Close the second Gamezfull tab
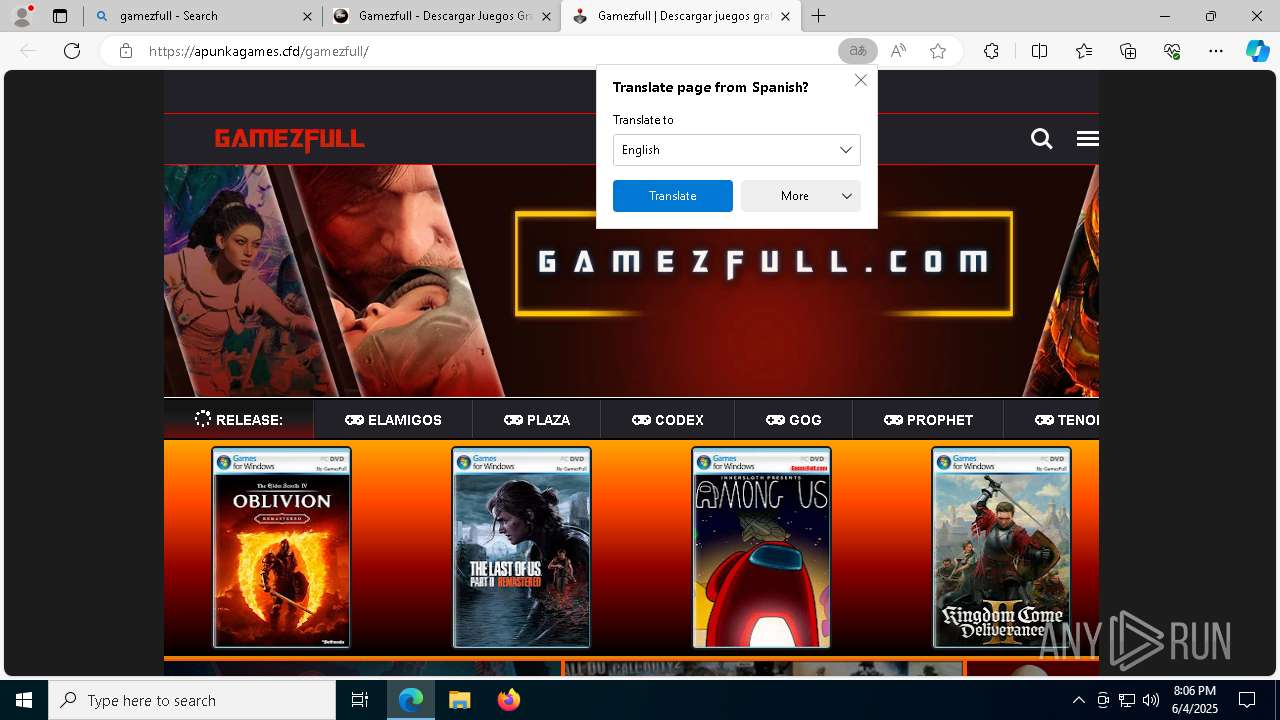This screenshot has width=1280, height=720. point(546,16)
